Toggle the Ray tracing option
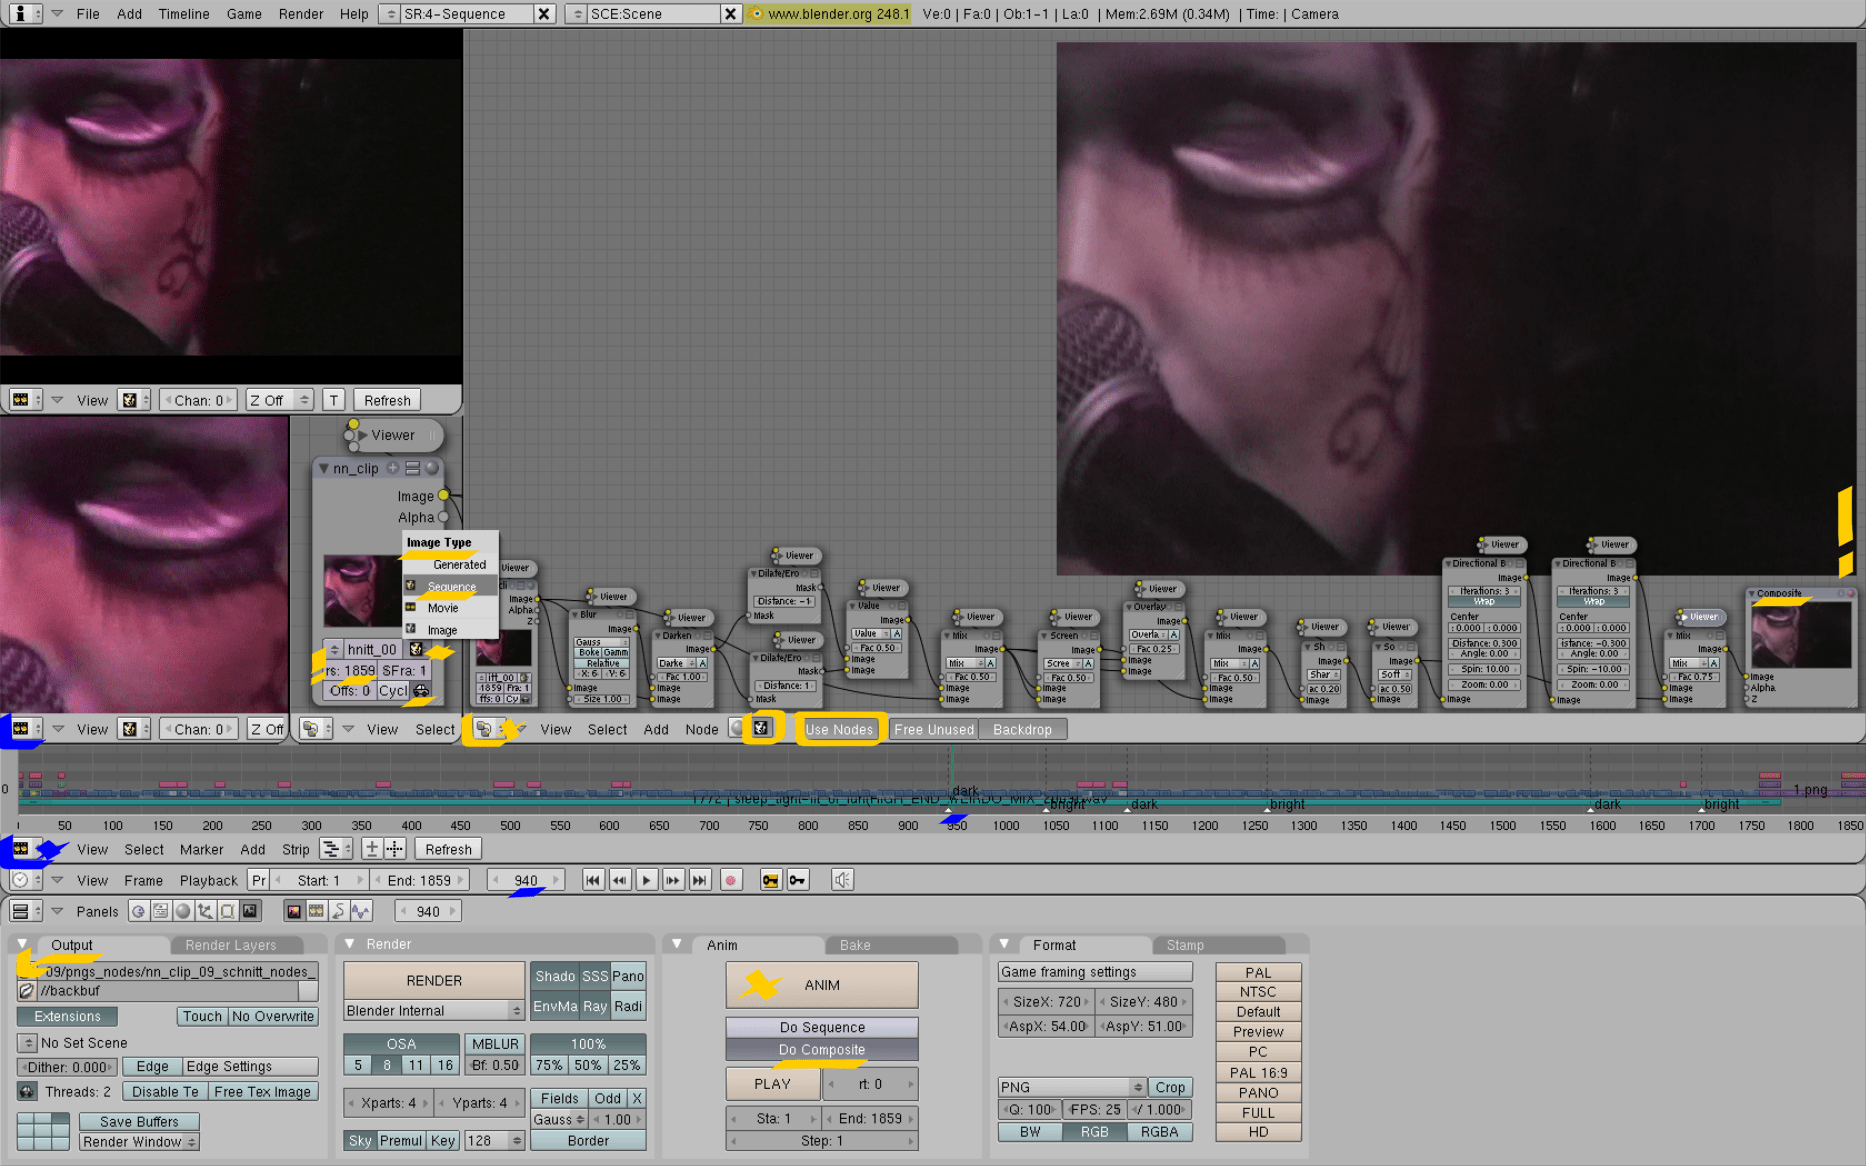Image resolution: width=1866 pixels, height=1166 pixels. click(x=595, y=1006)
